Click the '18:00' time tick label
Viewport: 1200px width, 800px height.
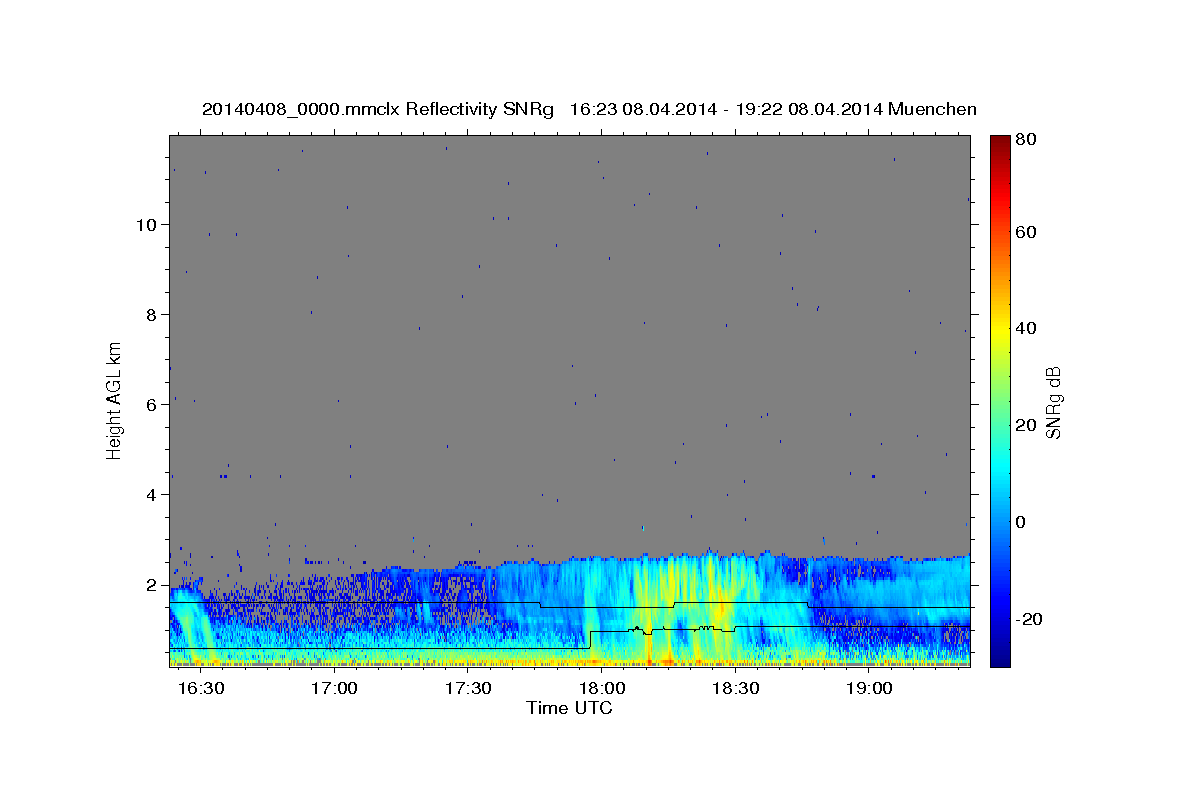pos(602,689)
